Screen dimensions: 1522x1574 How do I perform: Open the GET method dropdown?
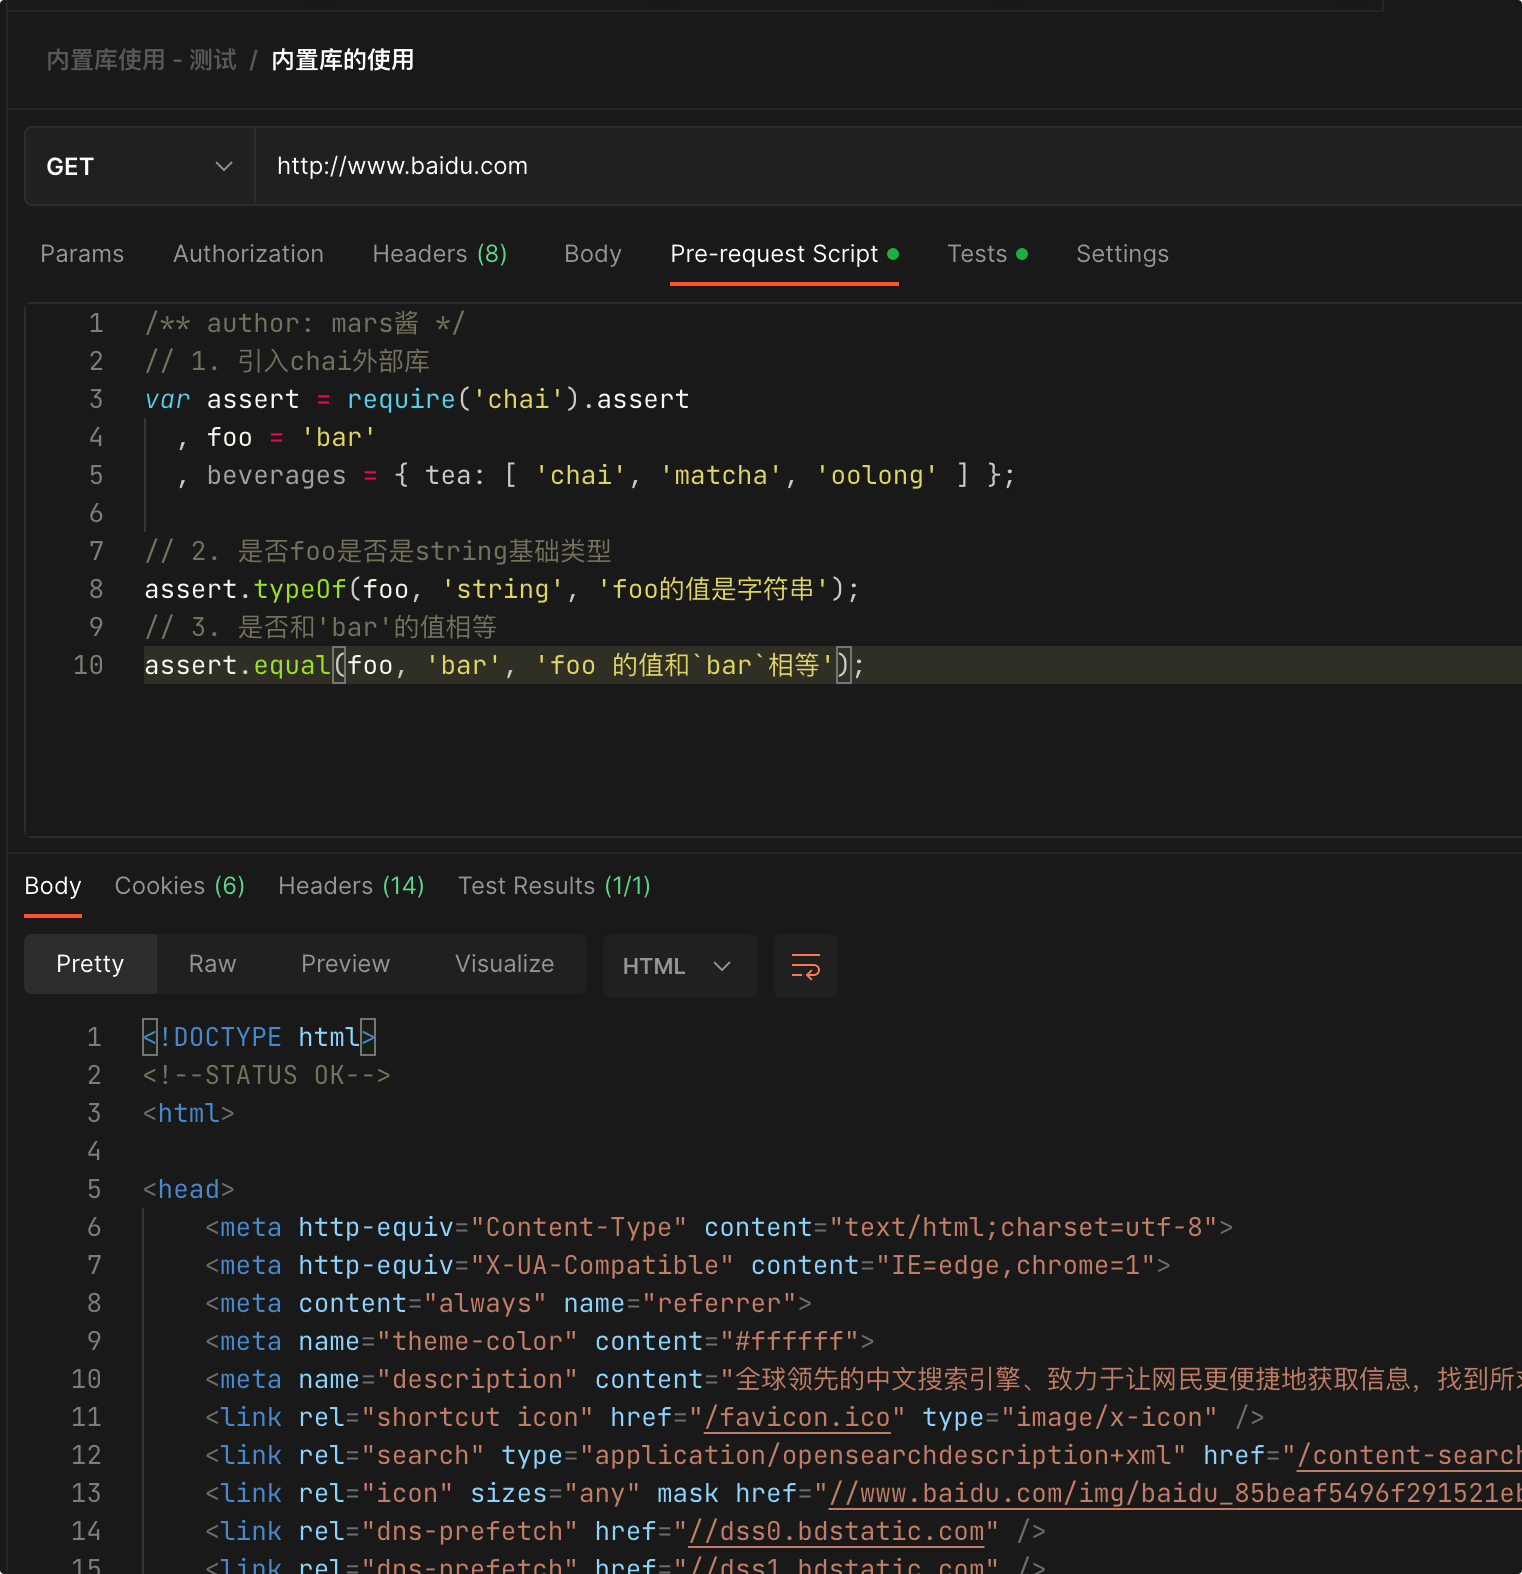pyautogui.click(x=139, y=166)
